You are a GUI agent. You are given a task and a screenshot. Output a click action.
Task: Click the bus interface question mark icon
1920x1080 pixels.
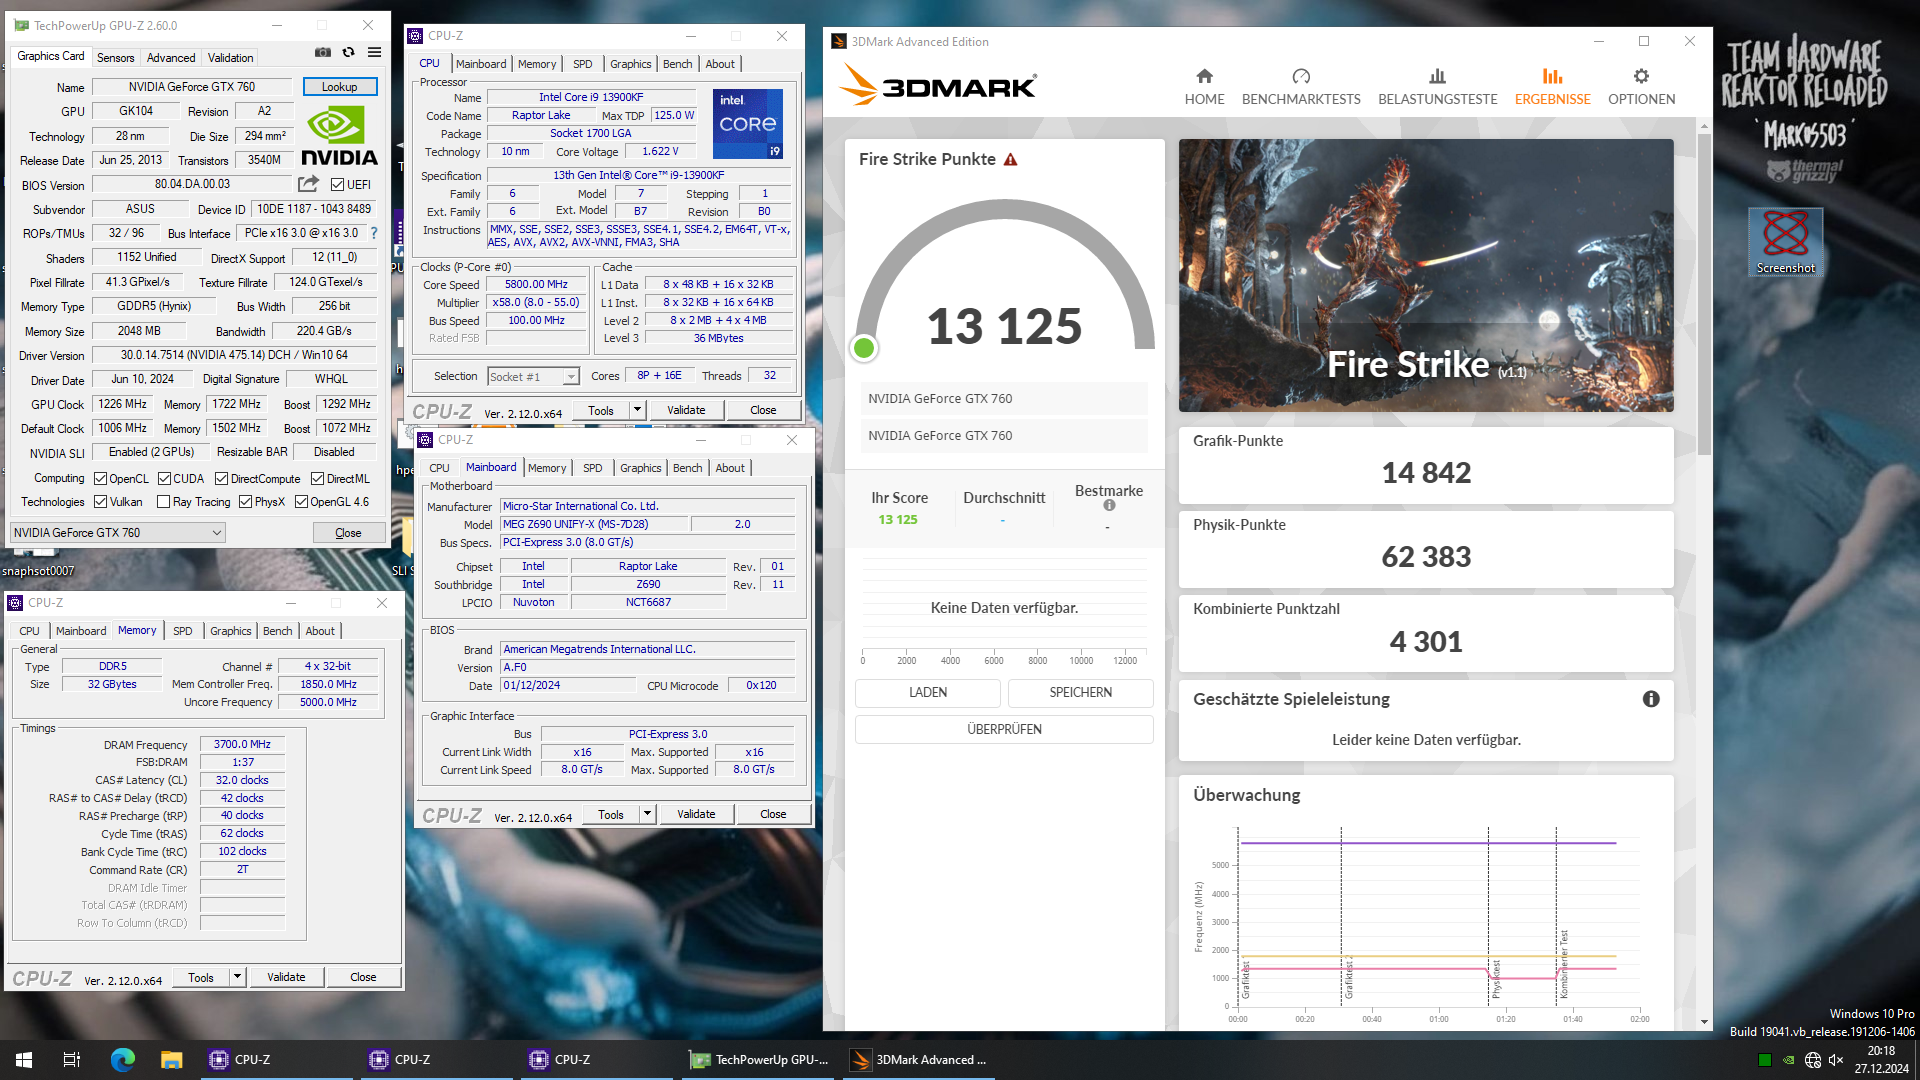374,233
